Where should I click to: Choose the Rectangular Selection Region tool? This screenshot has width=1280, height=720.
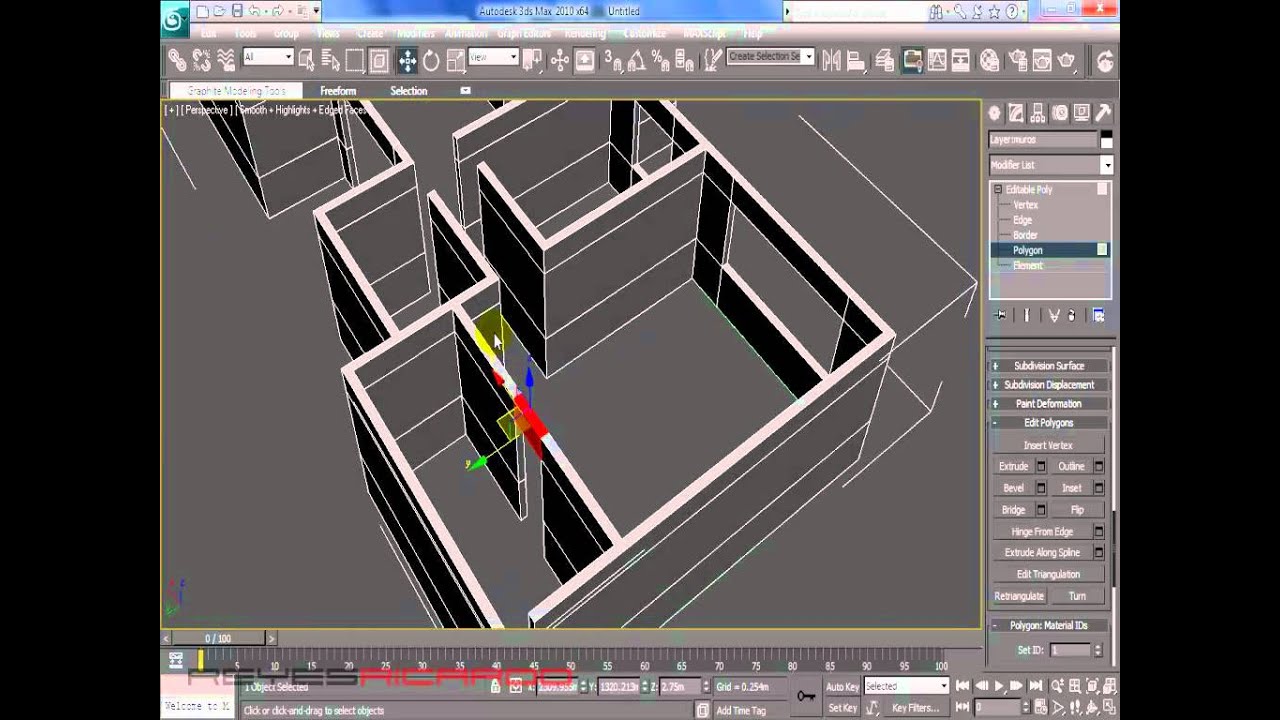(x=355, y=61)
